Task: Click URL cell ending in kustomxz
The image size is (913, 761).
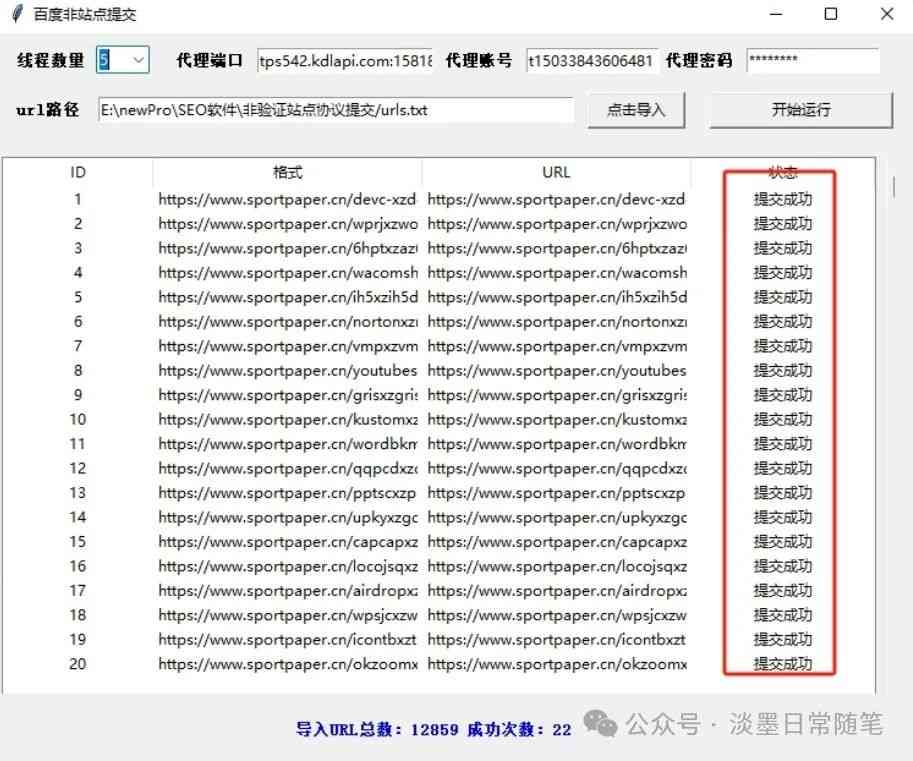Action: tap(557, 419)
